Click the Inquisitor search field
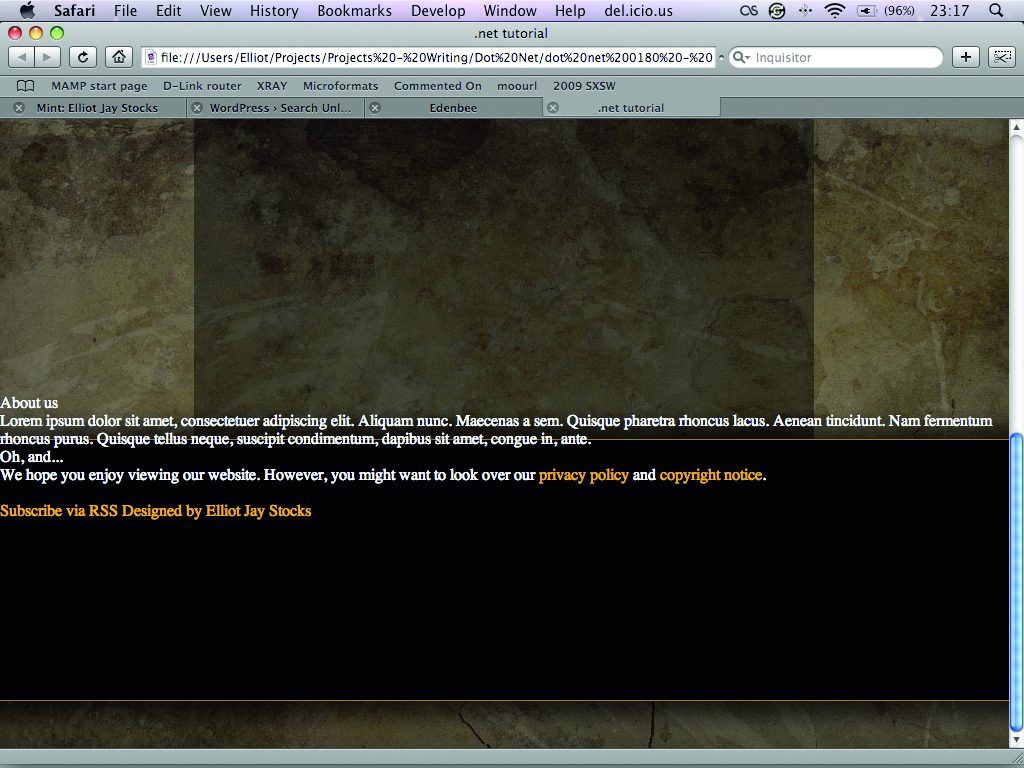The width and height of the screenshot is (1024, 768). (836, 57)
